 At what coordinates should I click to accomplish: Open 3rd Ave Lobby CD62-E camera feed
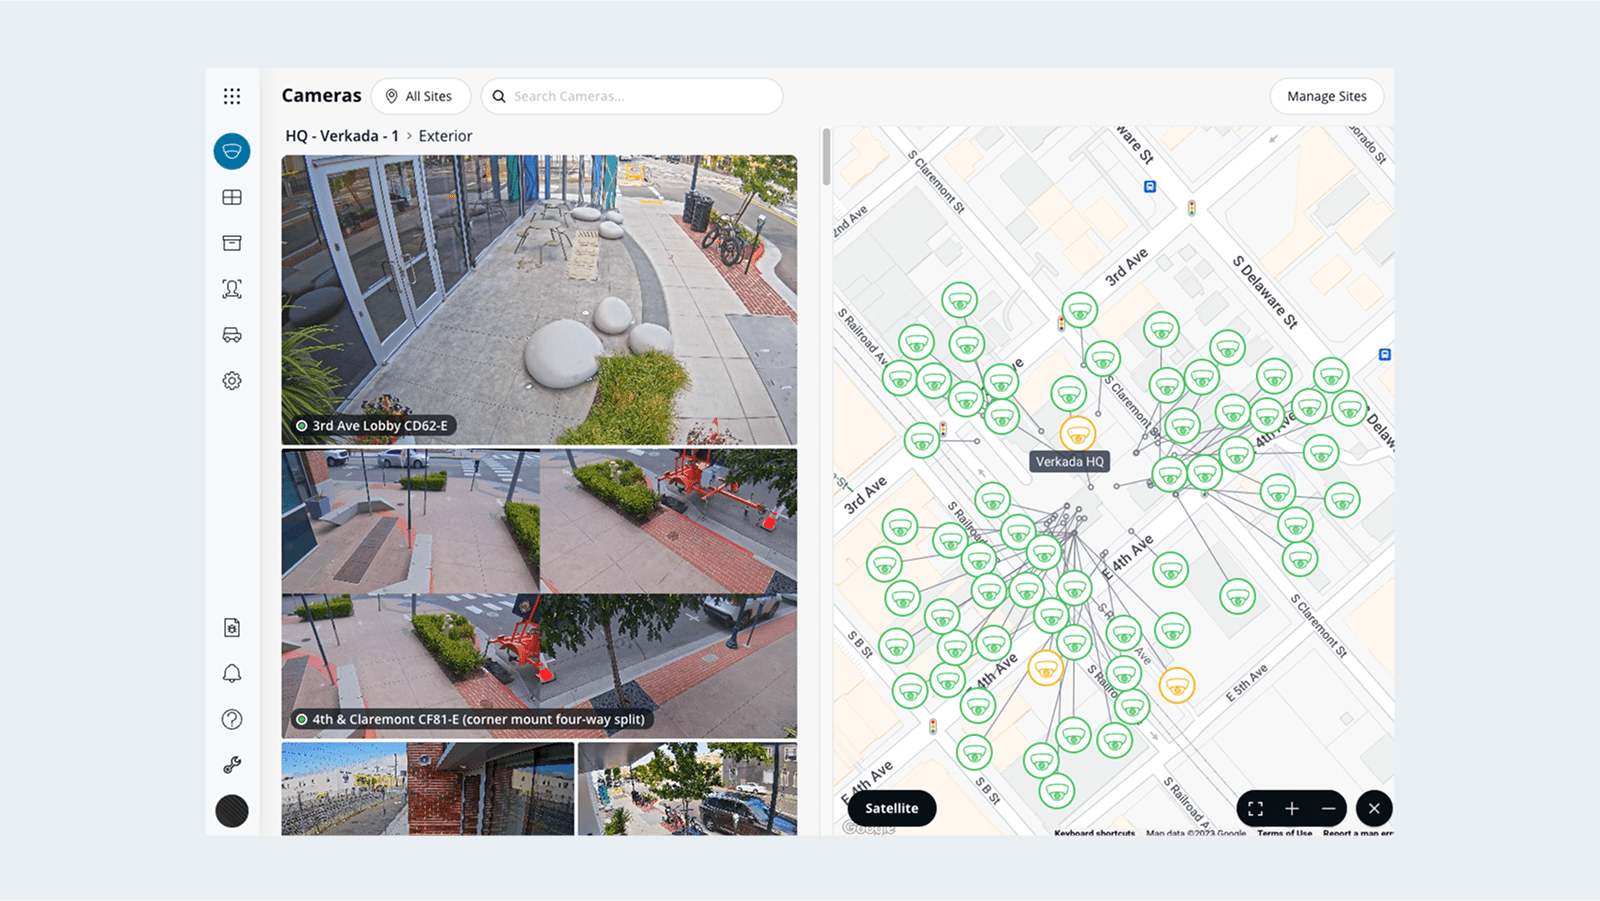pos(539,299)
